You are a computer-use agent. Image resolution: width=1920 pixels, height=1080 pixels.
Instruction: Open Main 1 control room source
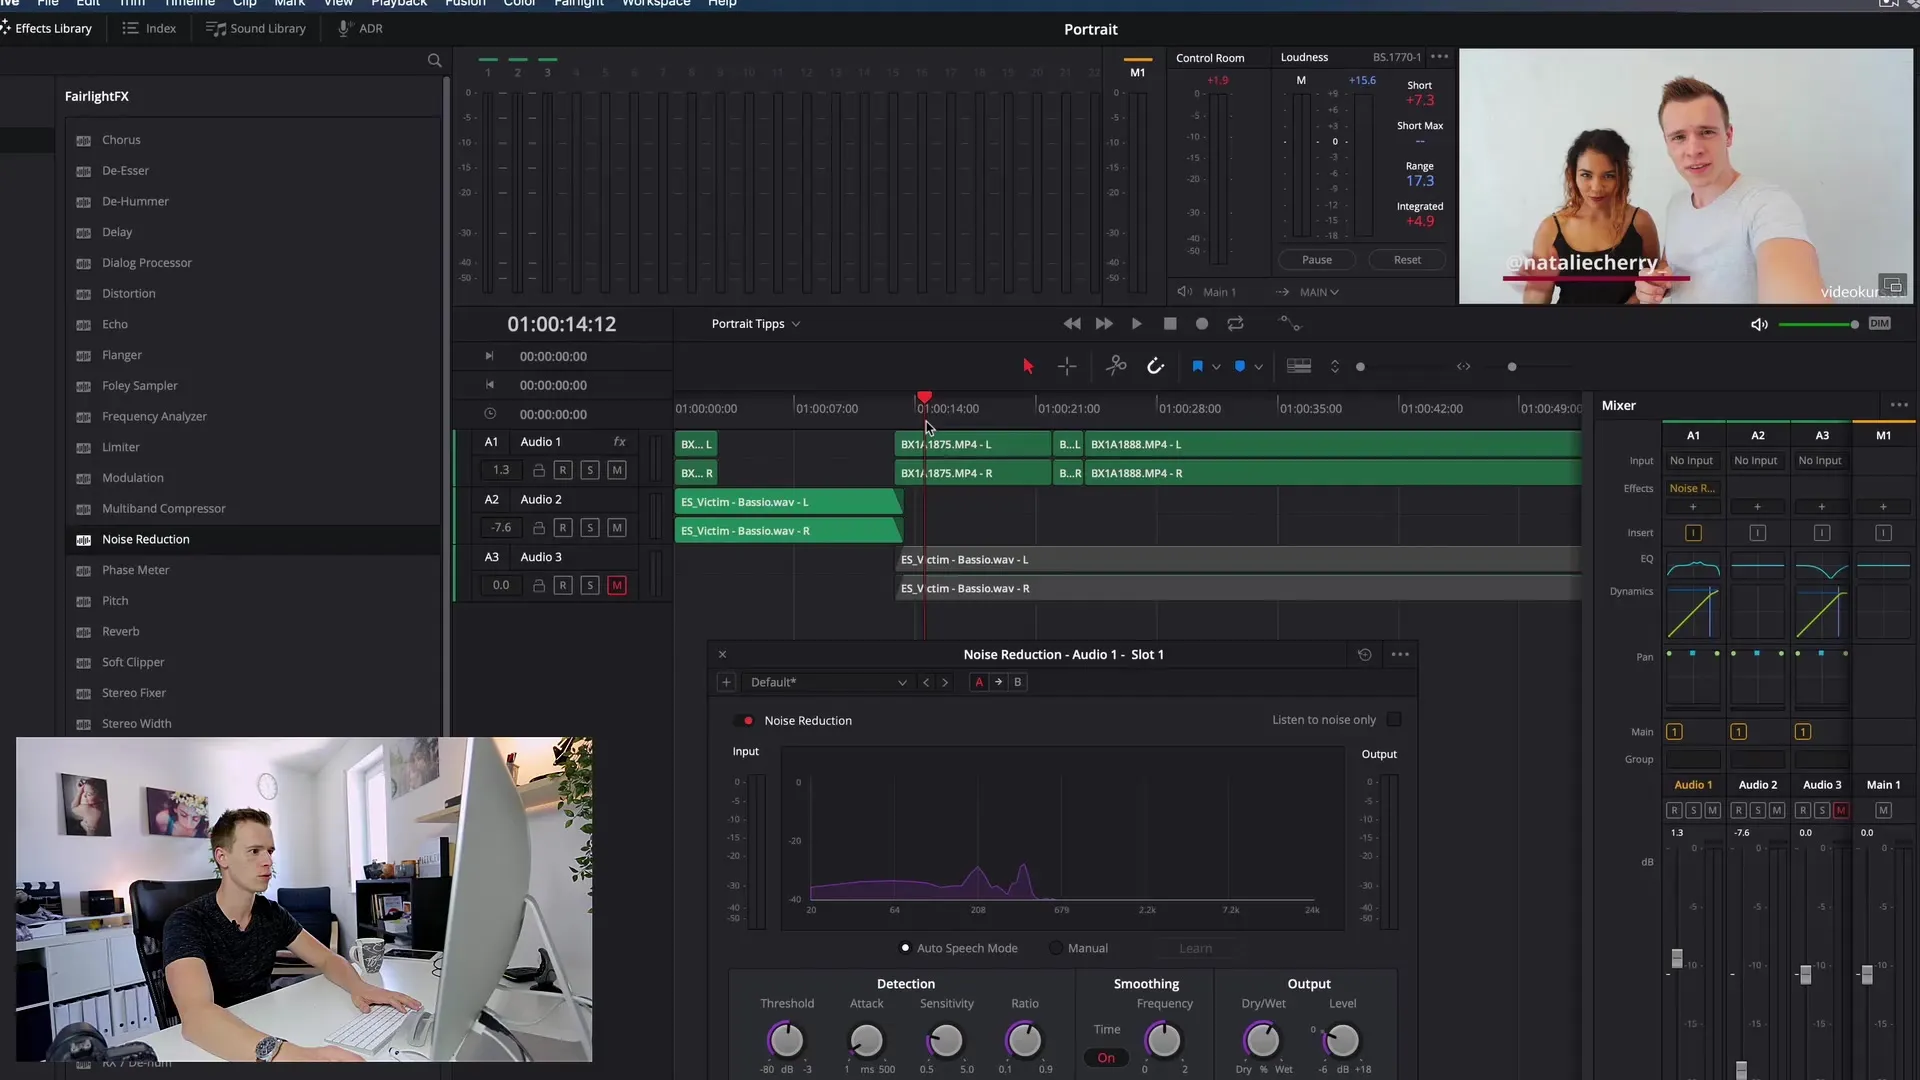[x=1220, y=292]
